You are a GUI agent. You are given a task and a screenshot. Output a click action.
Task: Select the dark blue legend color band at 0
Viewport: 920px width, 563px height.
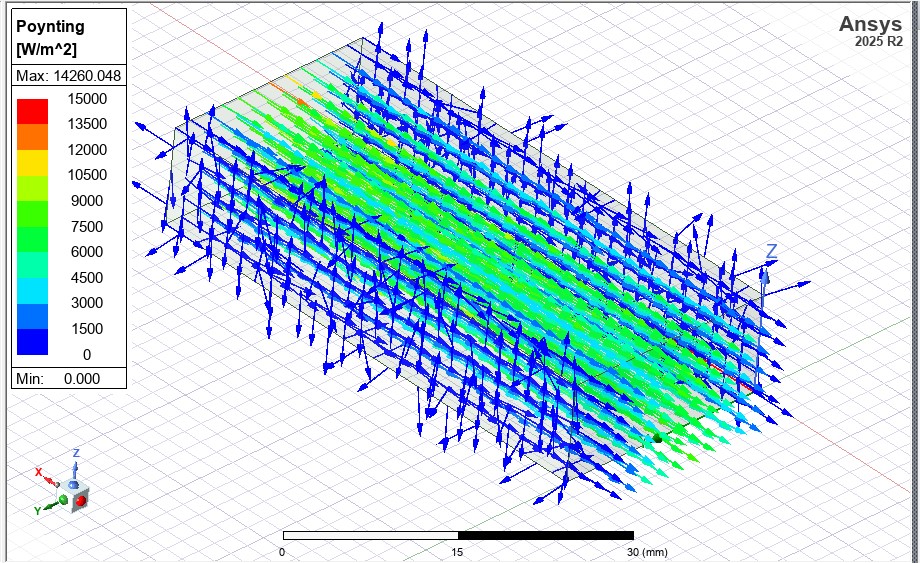click(x=32, y=342)
